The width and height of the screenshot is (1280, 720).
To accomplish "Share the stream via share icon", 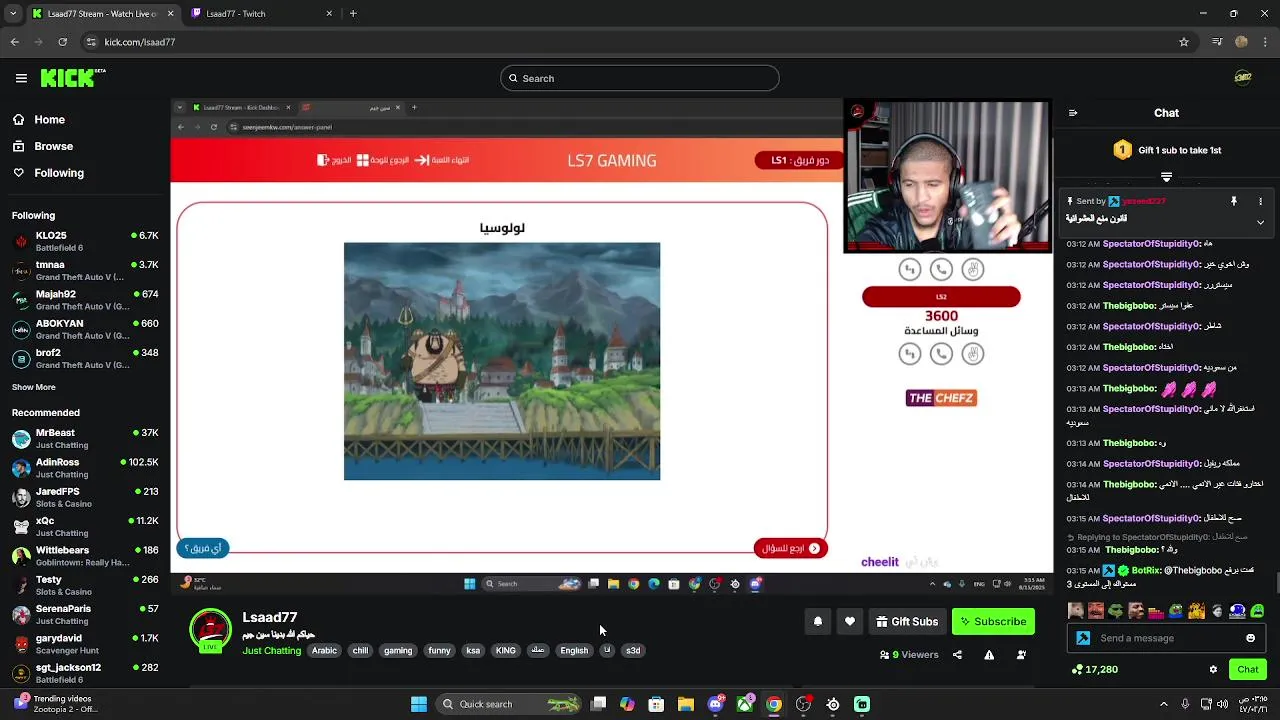I will coord(957,655).
